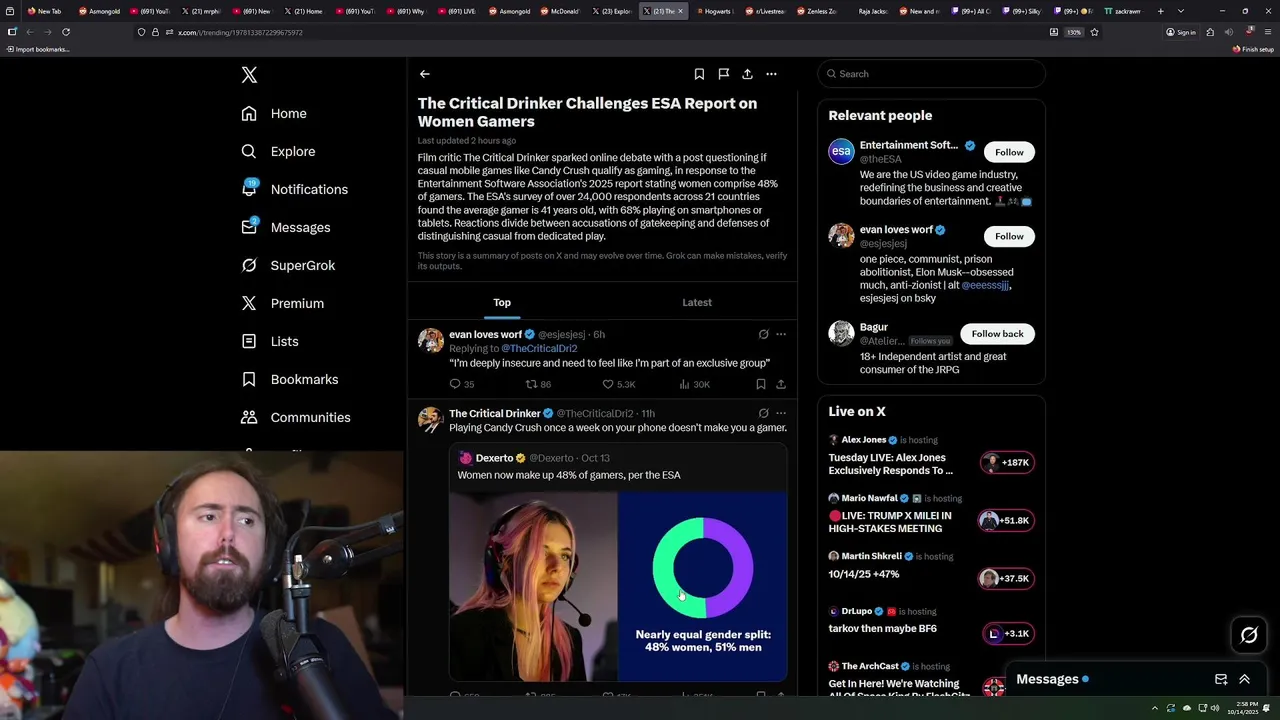Follow Entertainment Software Association account
The image size is (1280, 720).
1009,152
